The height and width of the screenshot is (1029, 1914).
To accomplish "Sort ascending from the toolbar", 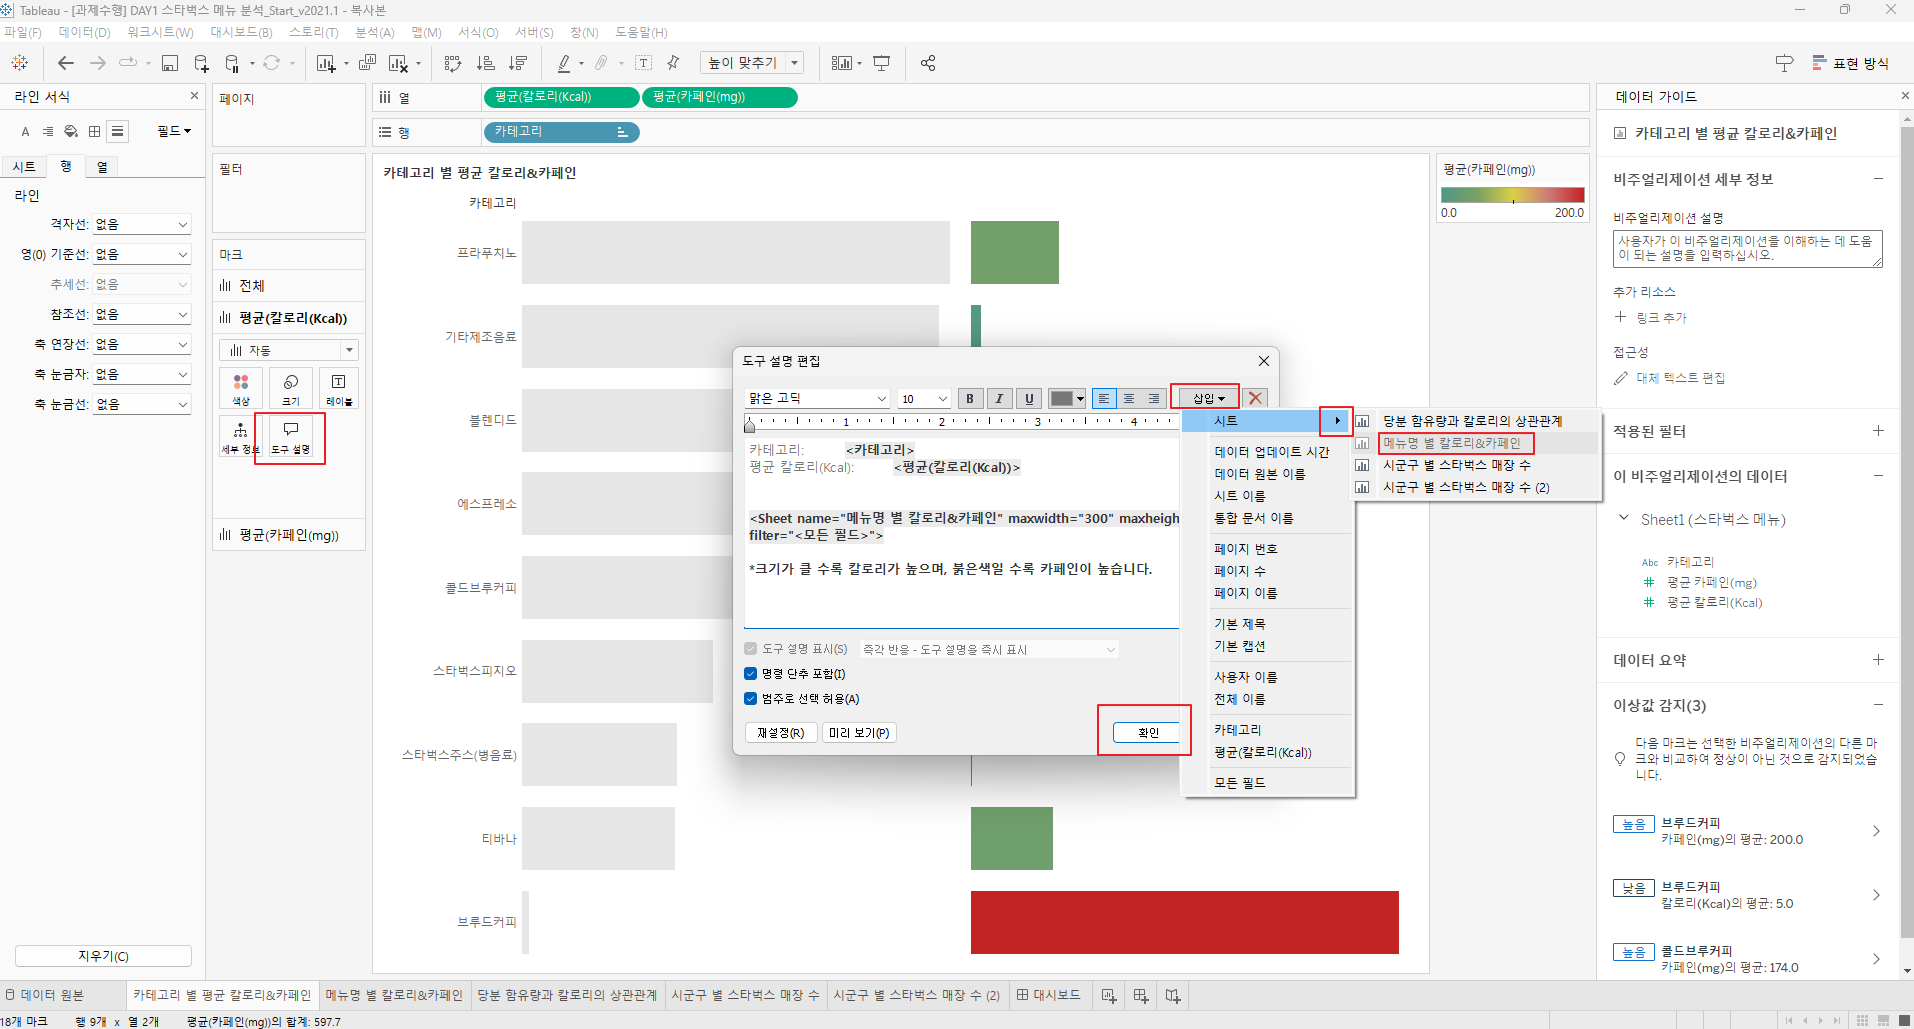I will pos(486,63).
